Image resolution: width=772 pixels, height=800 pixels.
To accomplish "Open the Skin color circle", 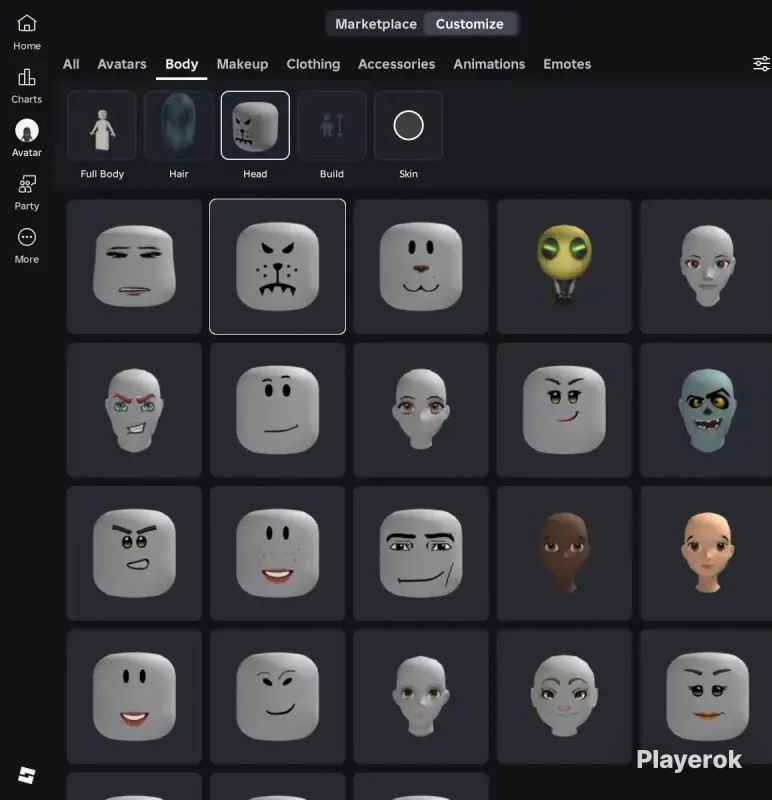I will coord(408,126).
